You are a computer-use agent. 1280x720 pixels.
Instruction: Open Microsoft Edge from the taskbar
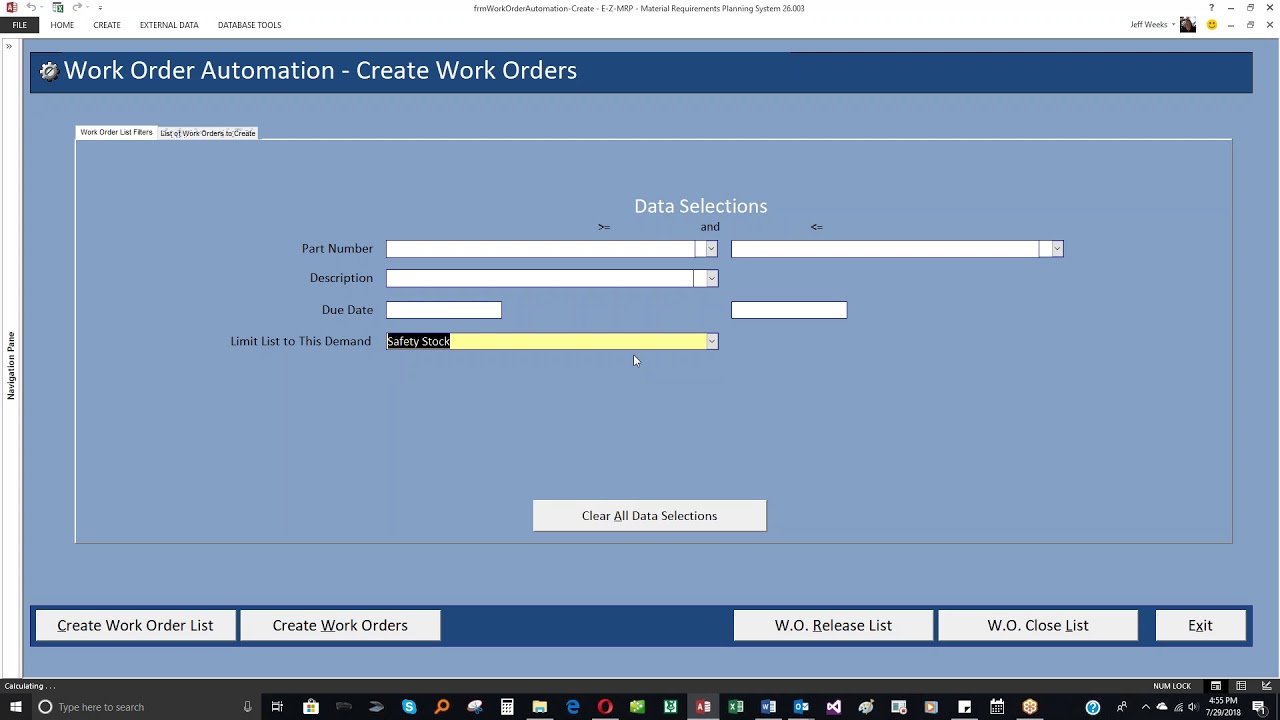coord(573,707)
